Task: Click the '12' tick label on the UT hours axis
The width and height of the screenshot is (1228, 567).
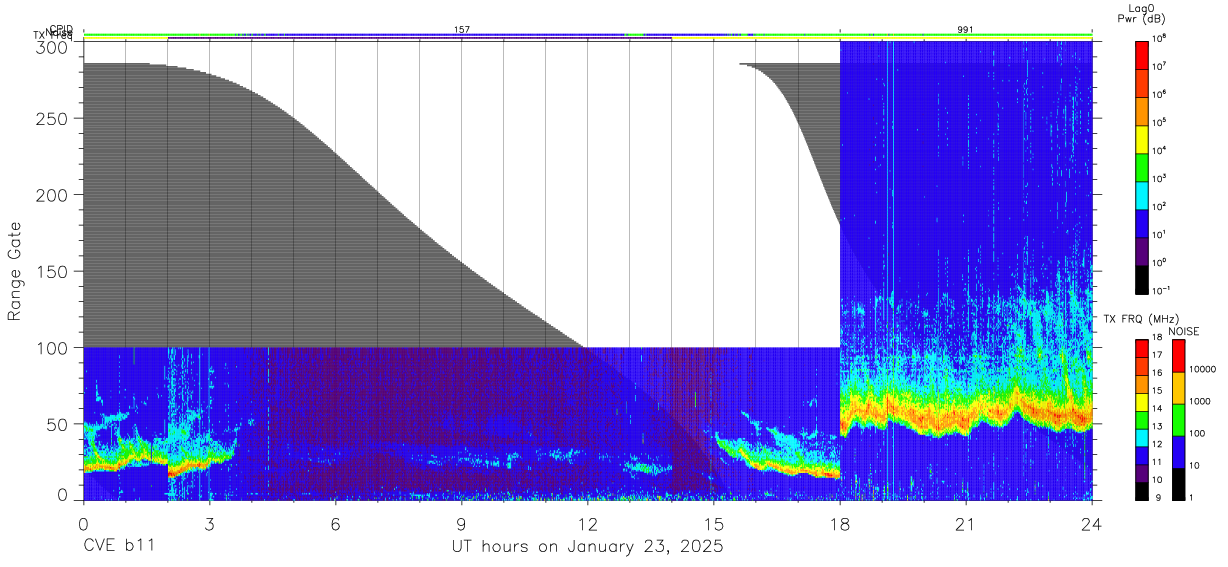Action: 587,524
